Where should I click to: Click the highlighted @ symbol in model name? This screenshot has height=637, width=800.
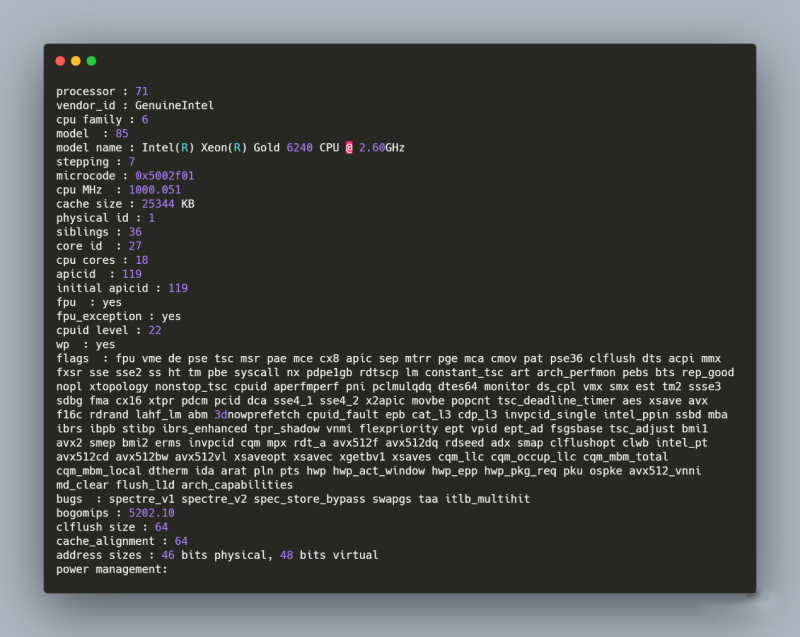click(349, 148)
